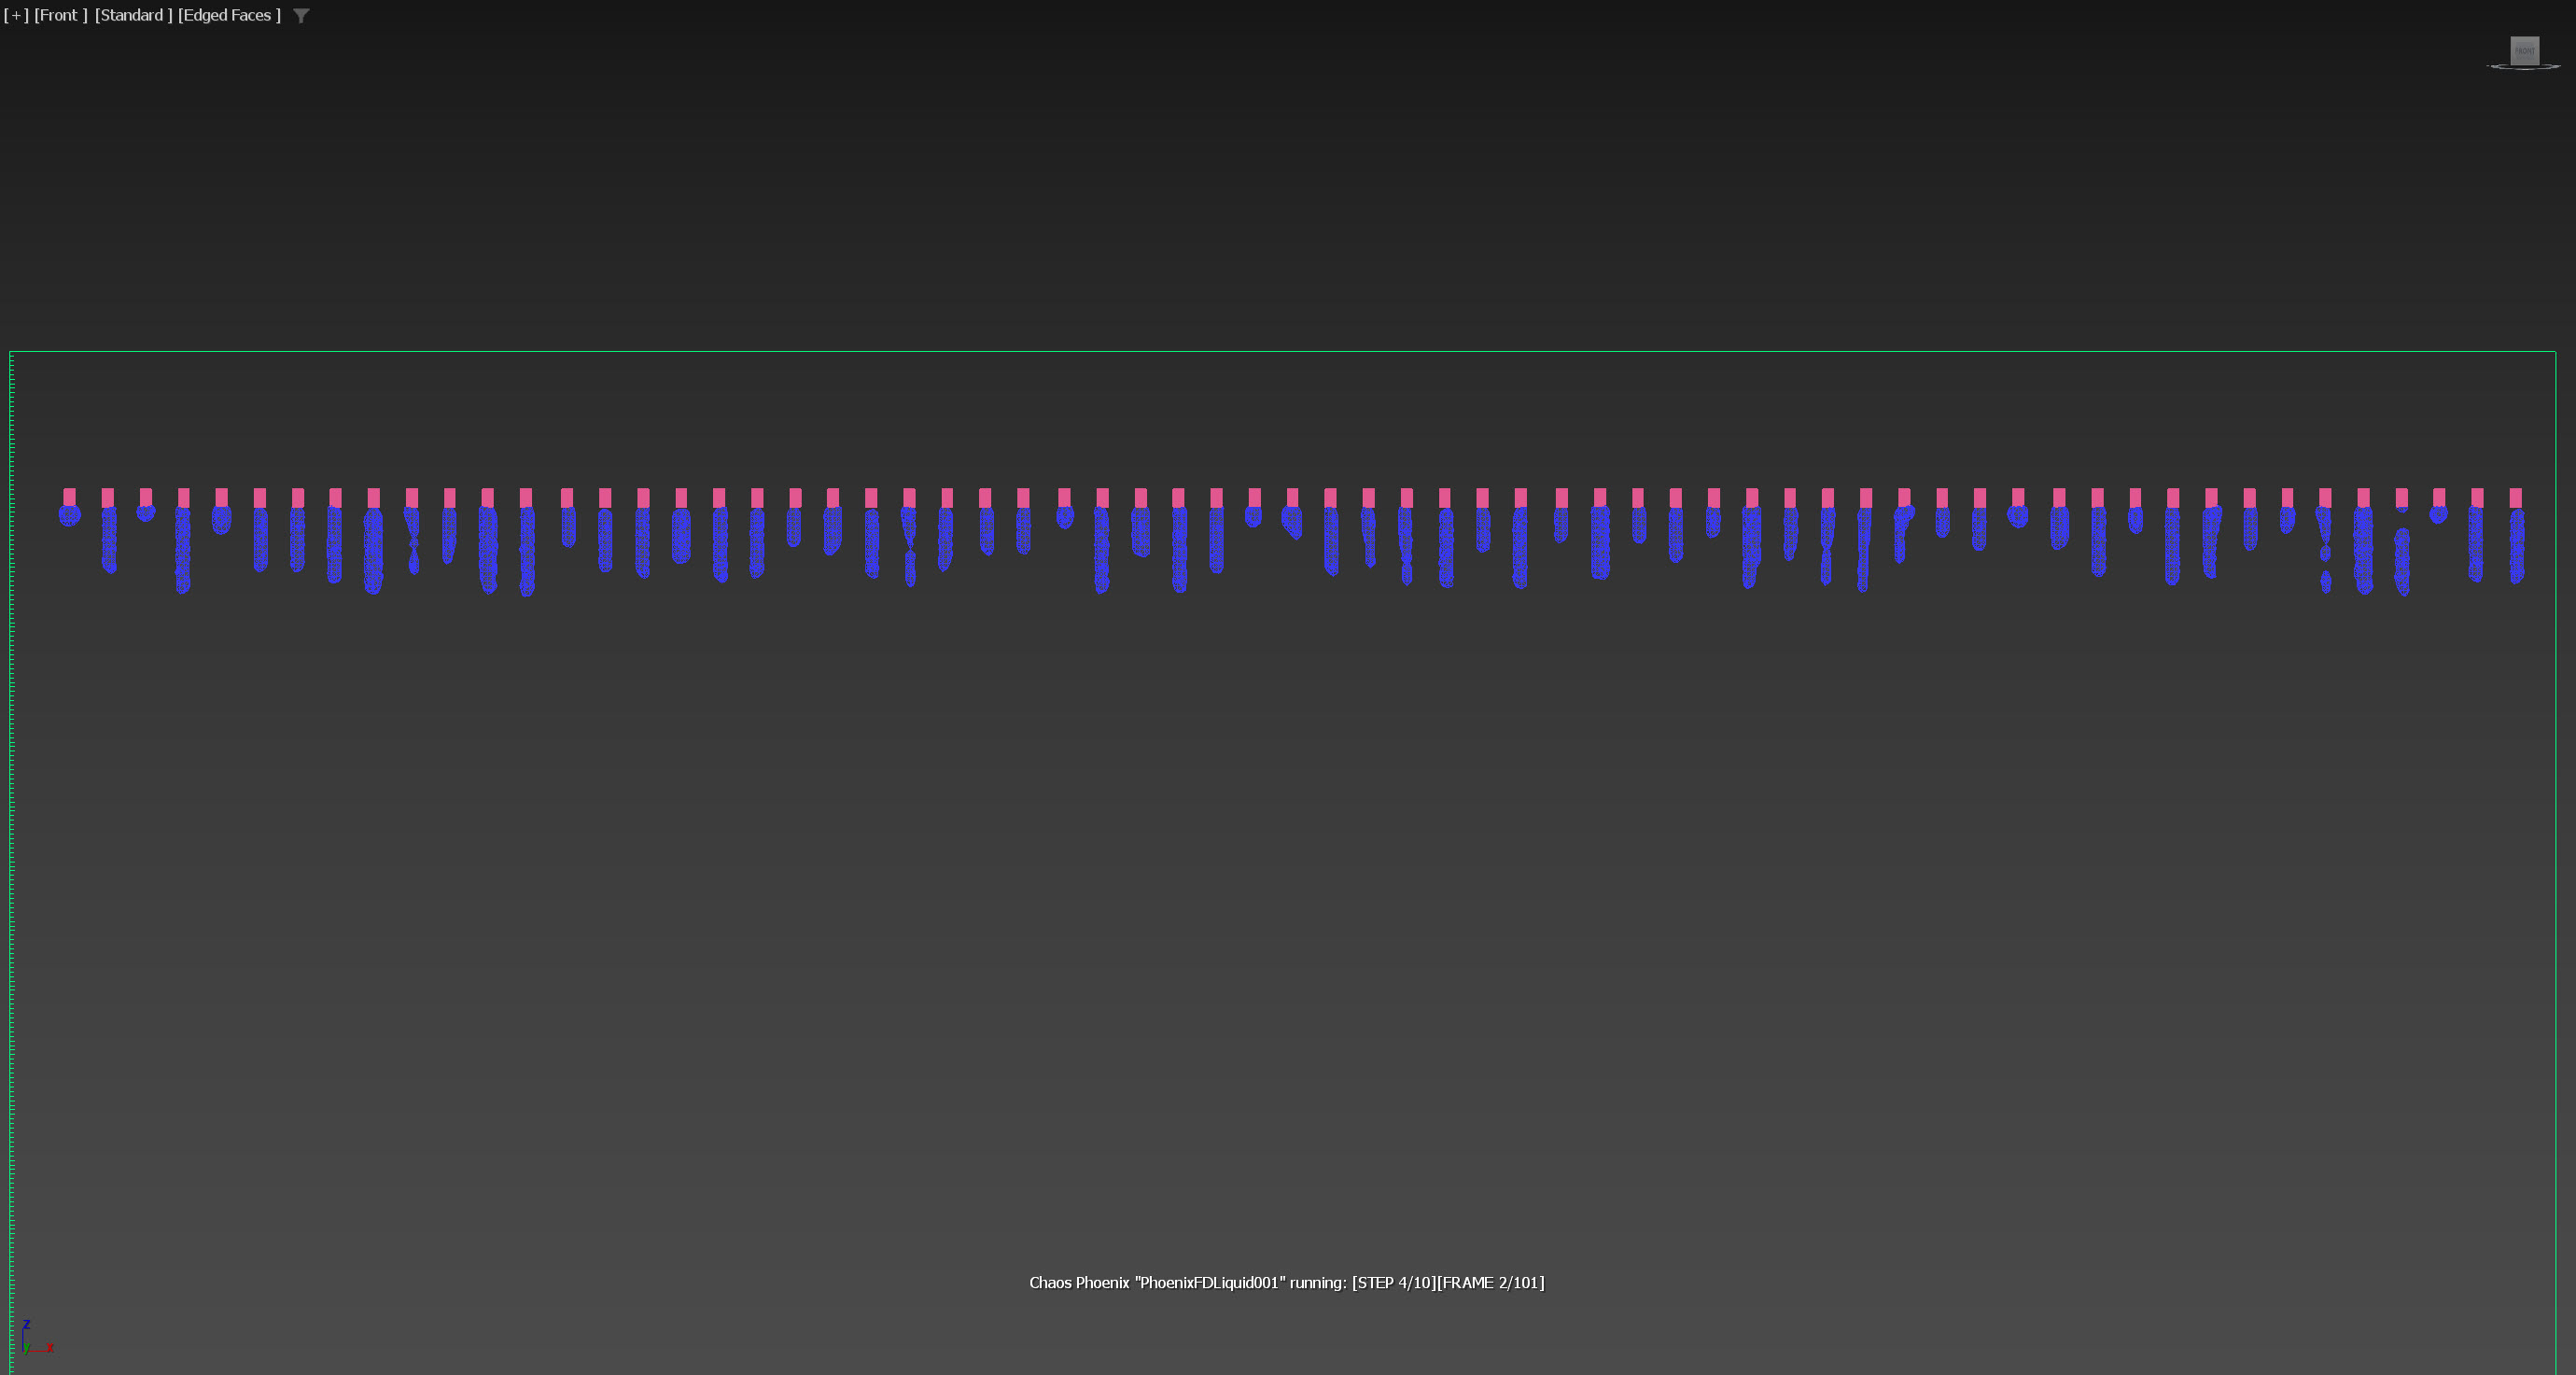Select the rightmost pink emitter box
The width and height of the screenshot is (2576, 1375).
[2515, 498]
